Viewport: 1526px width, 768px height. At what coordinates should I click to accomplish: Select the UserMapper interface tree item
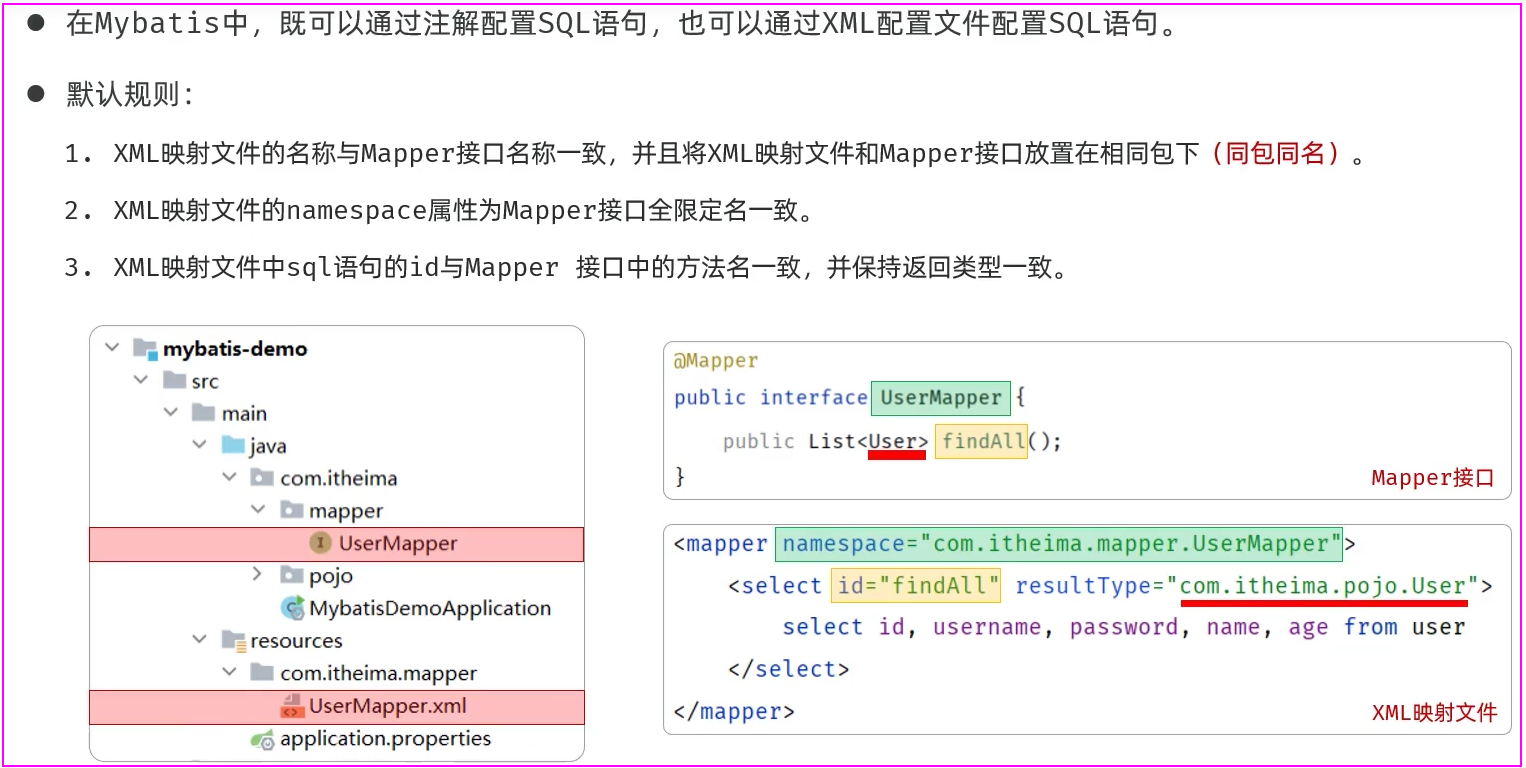click(x=397, y=543)
